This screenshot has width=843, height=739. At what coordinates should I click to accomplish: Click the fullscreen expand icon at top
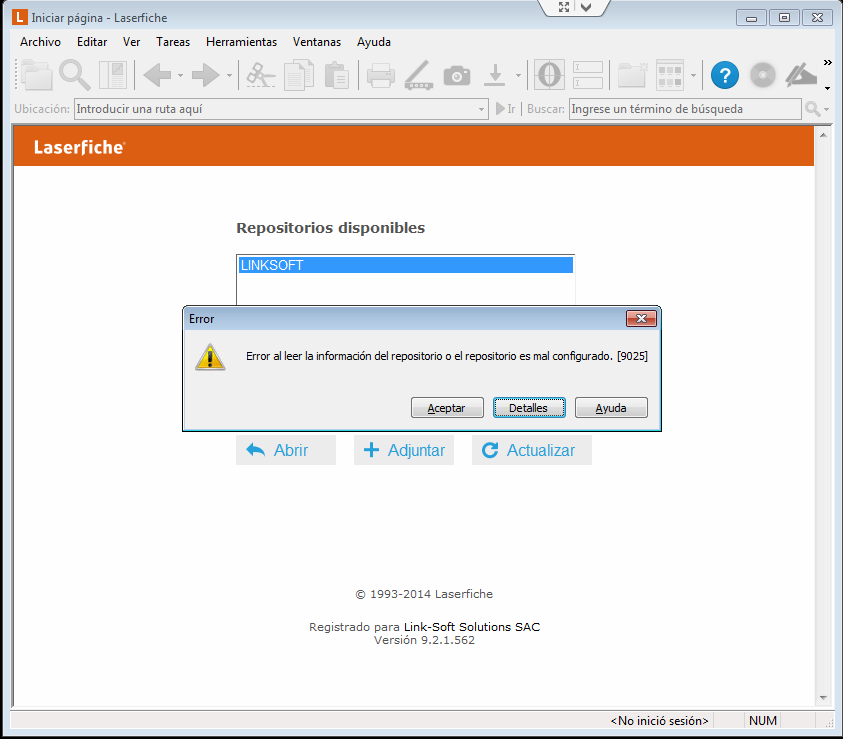[x=563, y=7]
